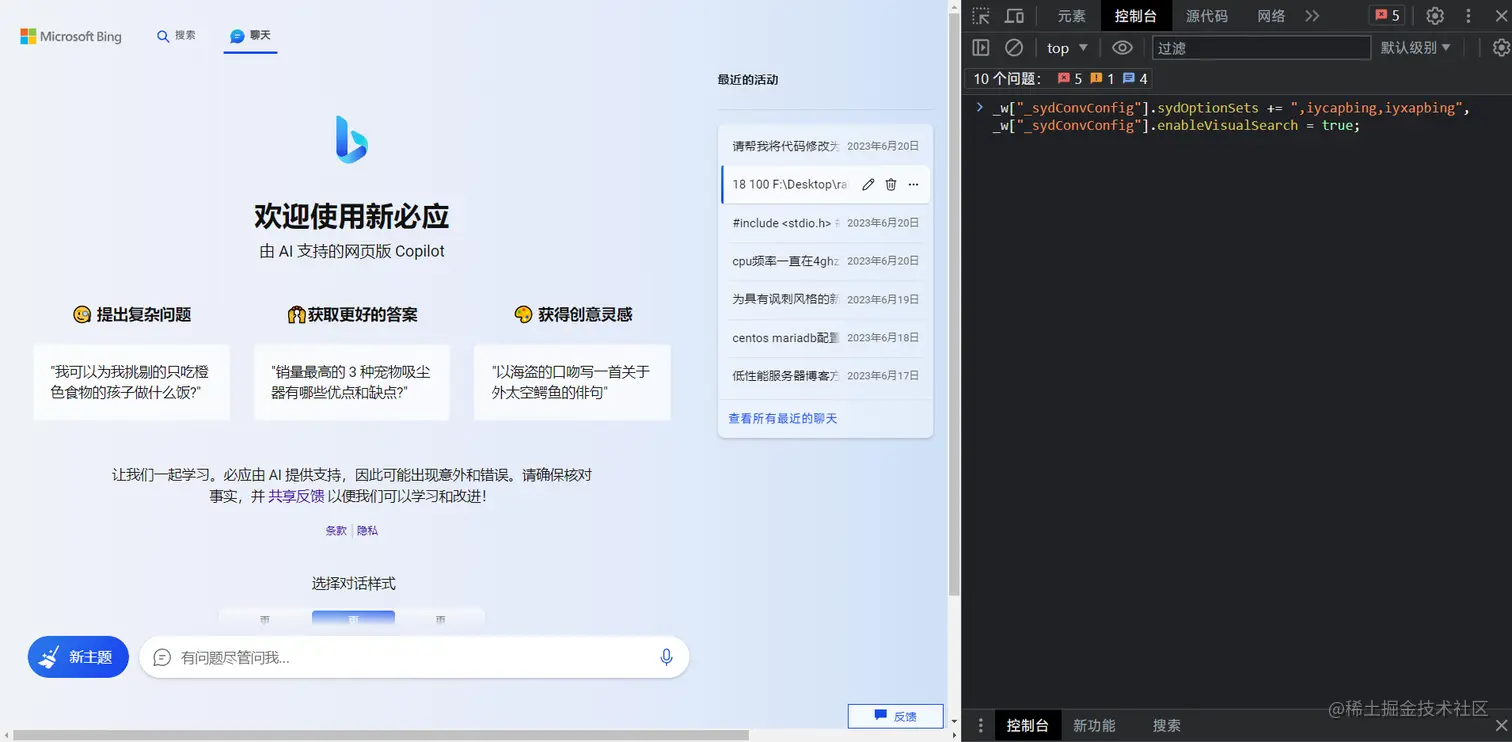The image size is (1512, 742).
Task: Open the 隐私 privacy link
Action: 368,531
